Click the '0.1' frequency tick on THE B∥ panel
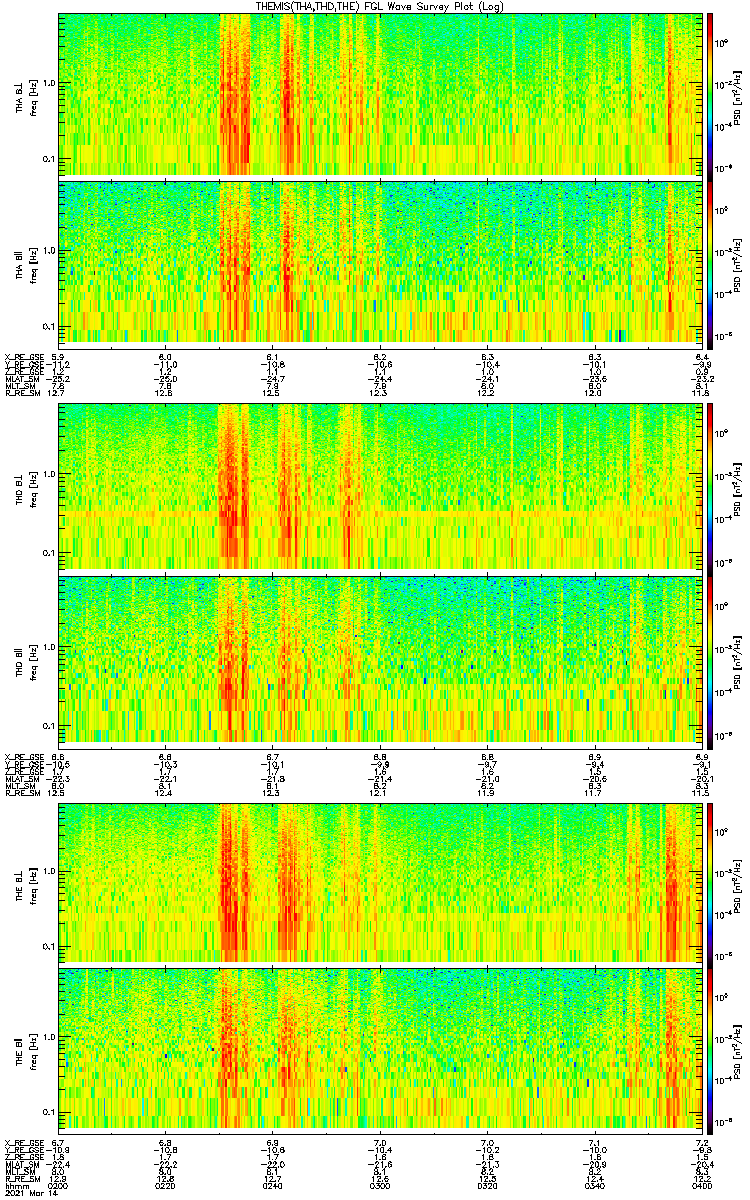Image resolution: width=750 pixels, height=1200 pixels. [x=49, y=1112]
